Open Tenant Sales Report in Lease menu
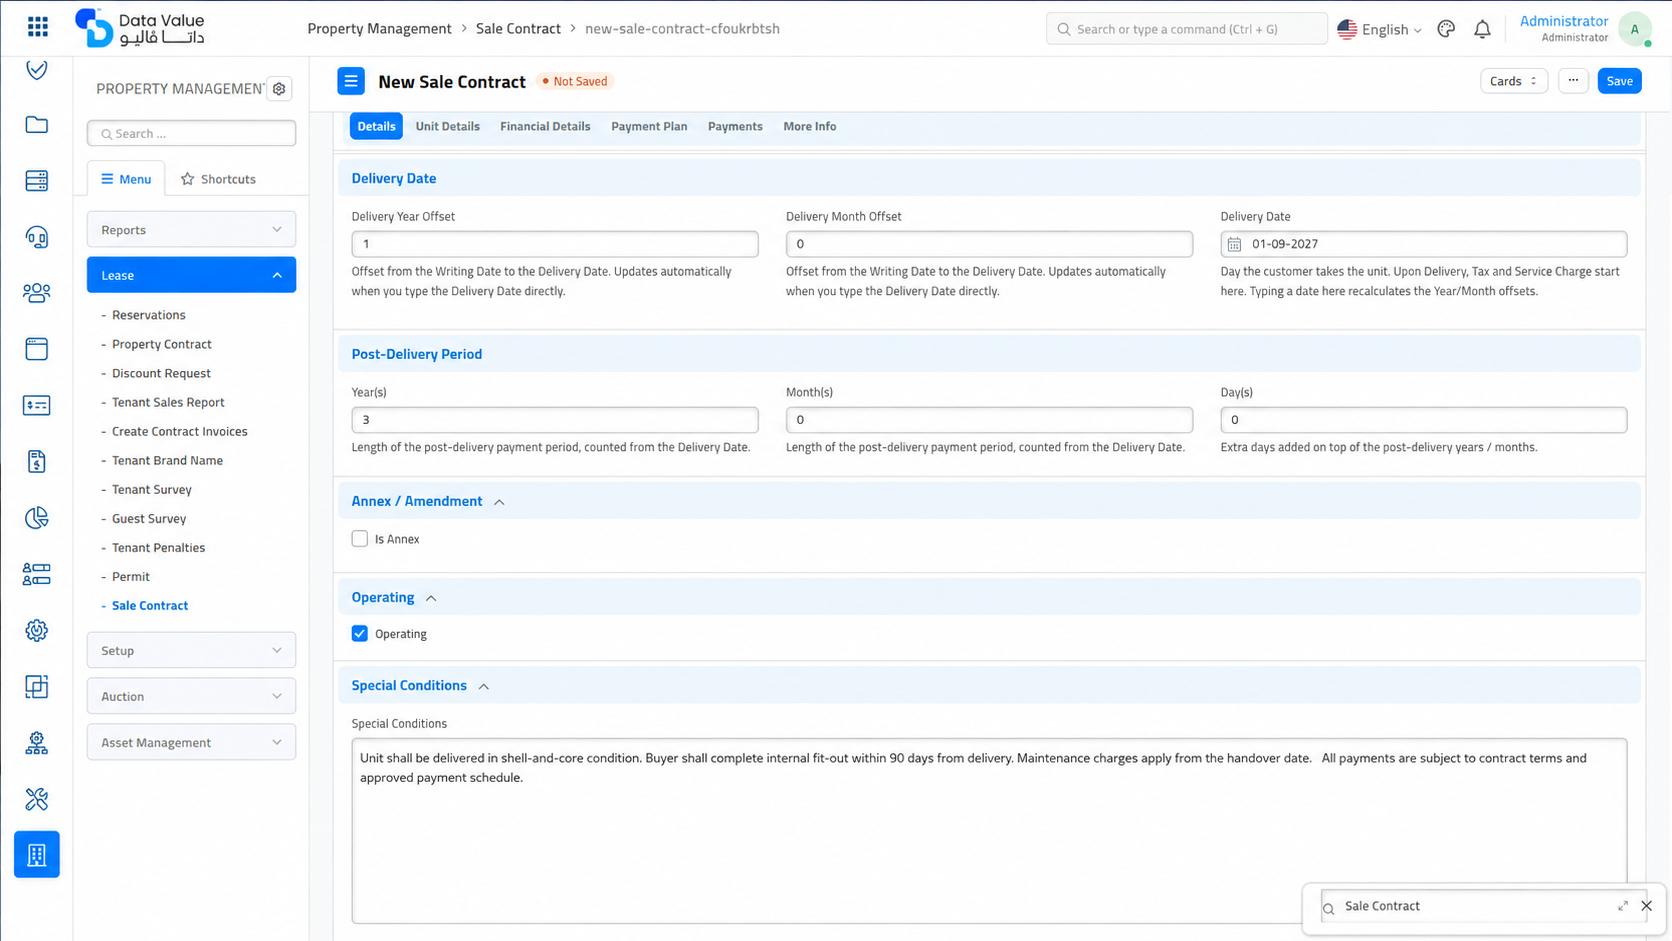 click(x=168, y=402)
